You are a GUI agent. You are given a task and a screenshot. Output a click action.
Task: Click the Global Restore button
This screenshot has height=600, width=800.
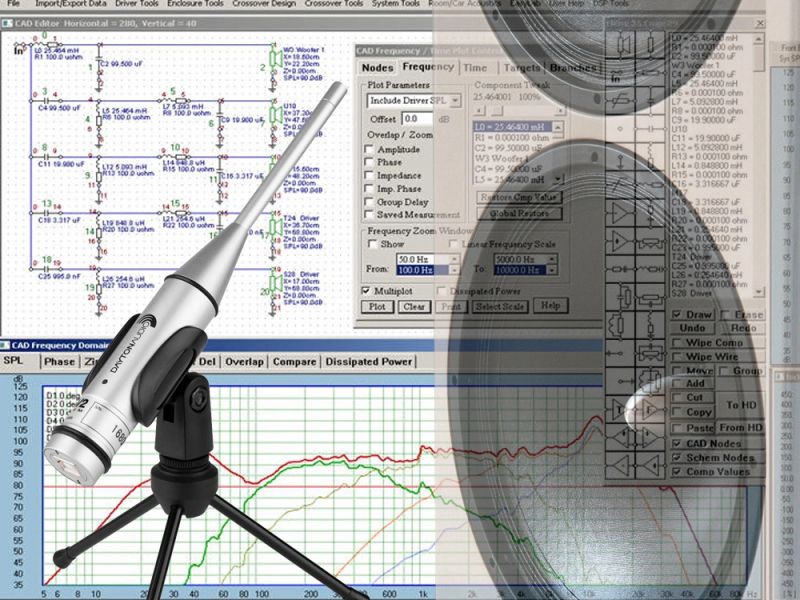516,212
